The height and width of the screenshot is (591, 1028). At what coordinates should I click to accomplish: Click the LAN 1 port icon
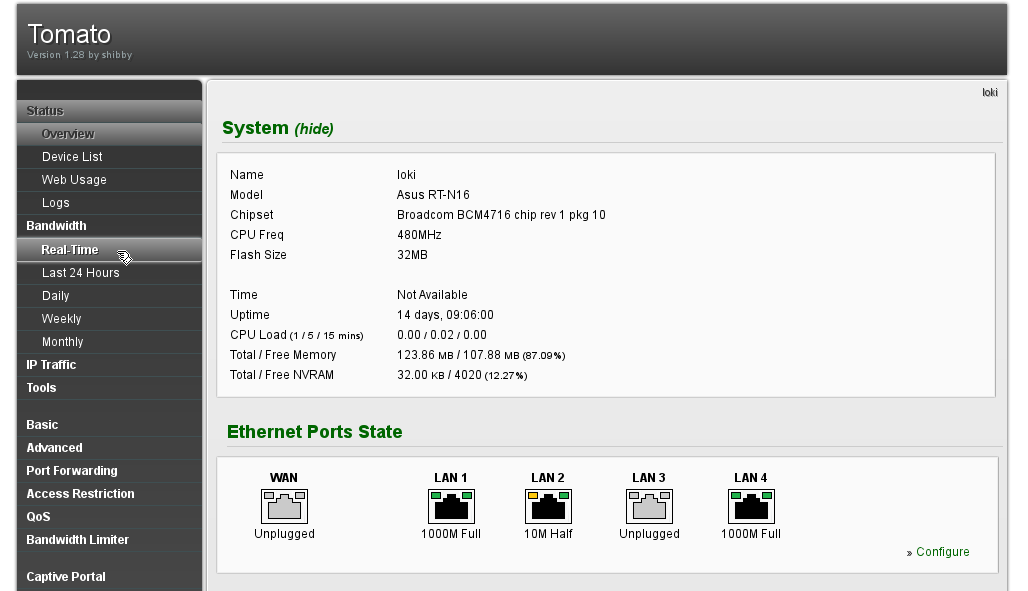point(451,506)
